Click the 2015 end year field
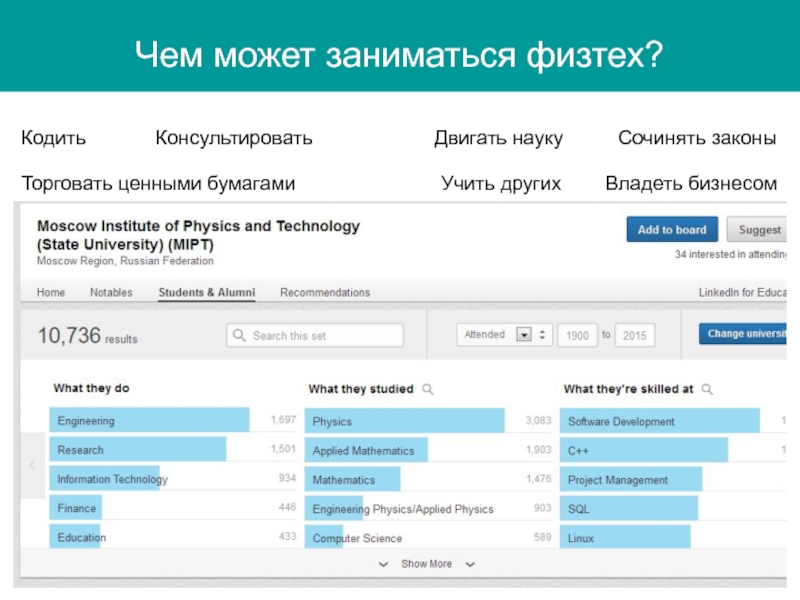Screen dimensions: 800x600 click(635, 336)
